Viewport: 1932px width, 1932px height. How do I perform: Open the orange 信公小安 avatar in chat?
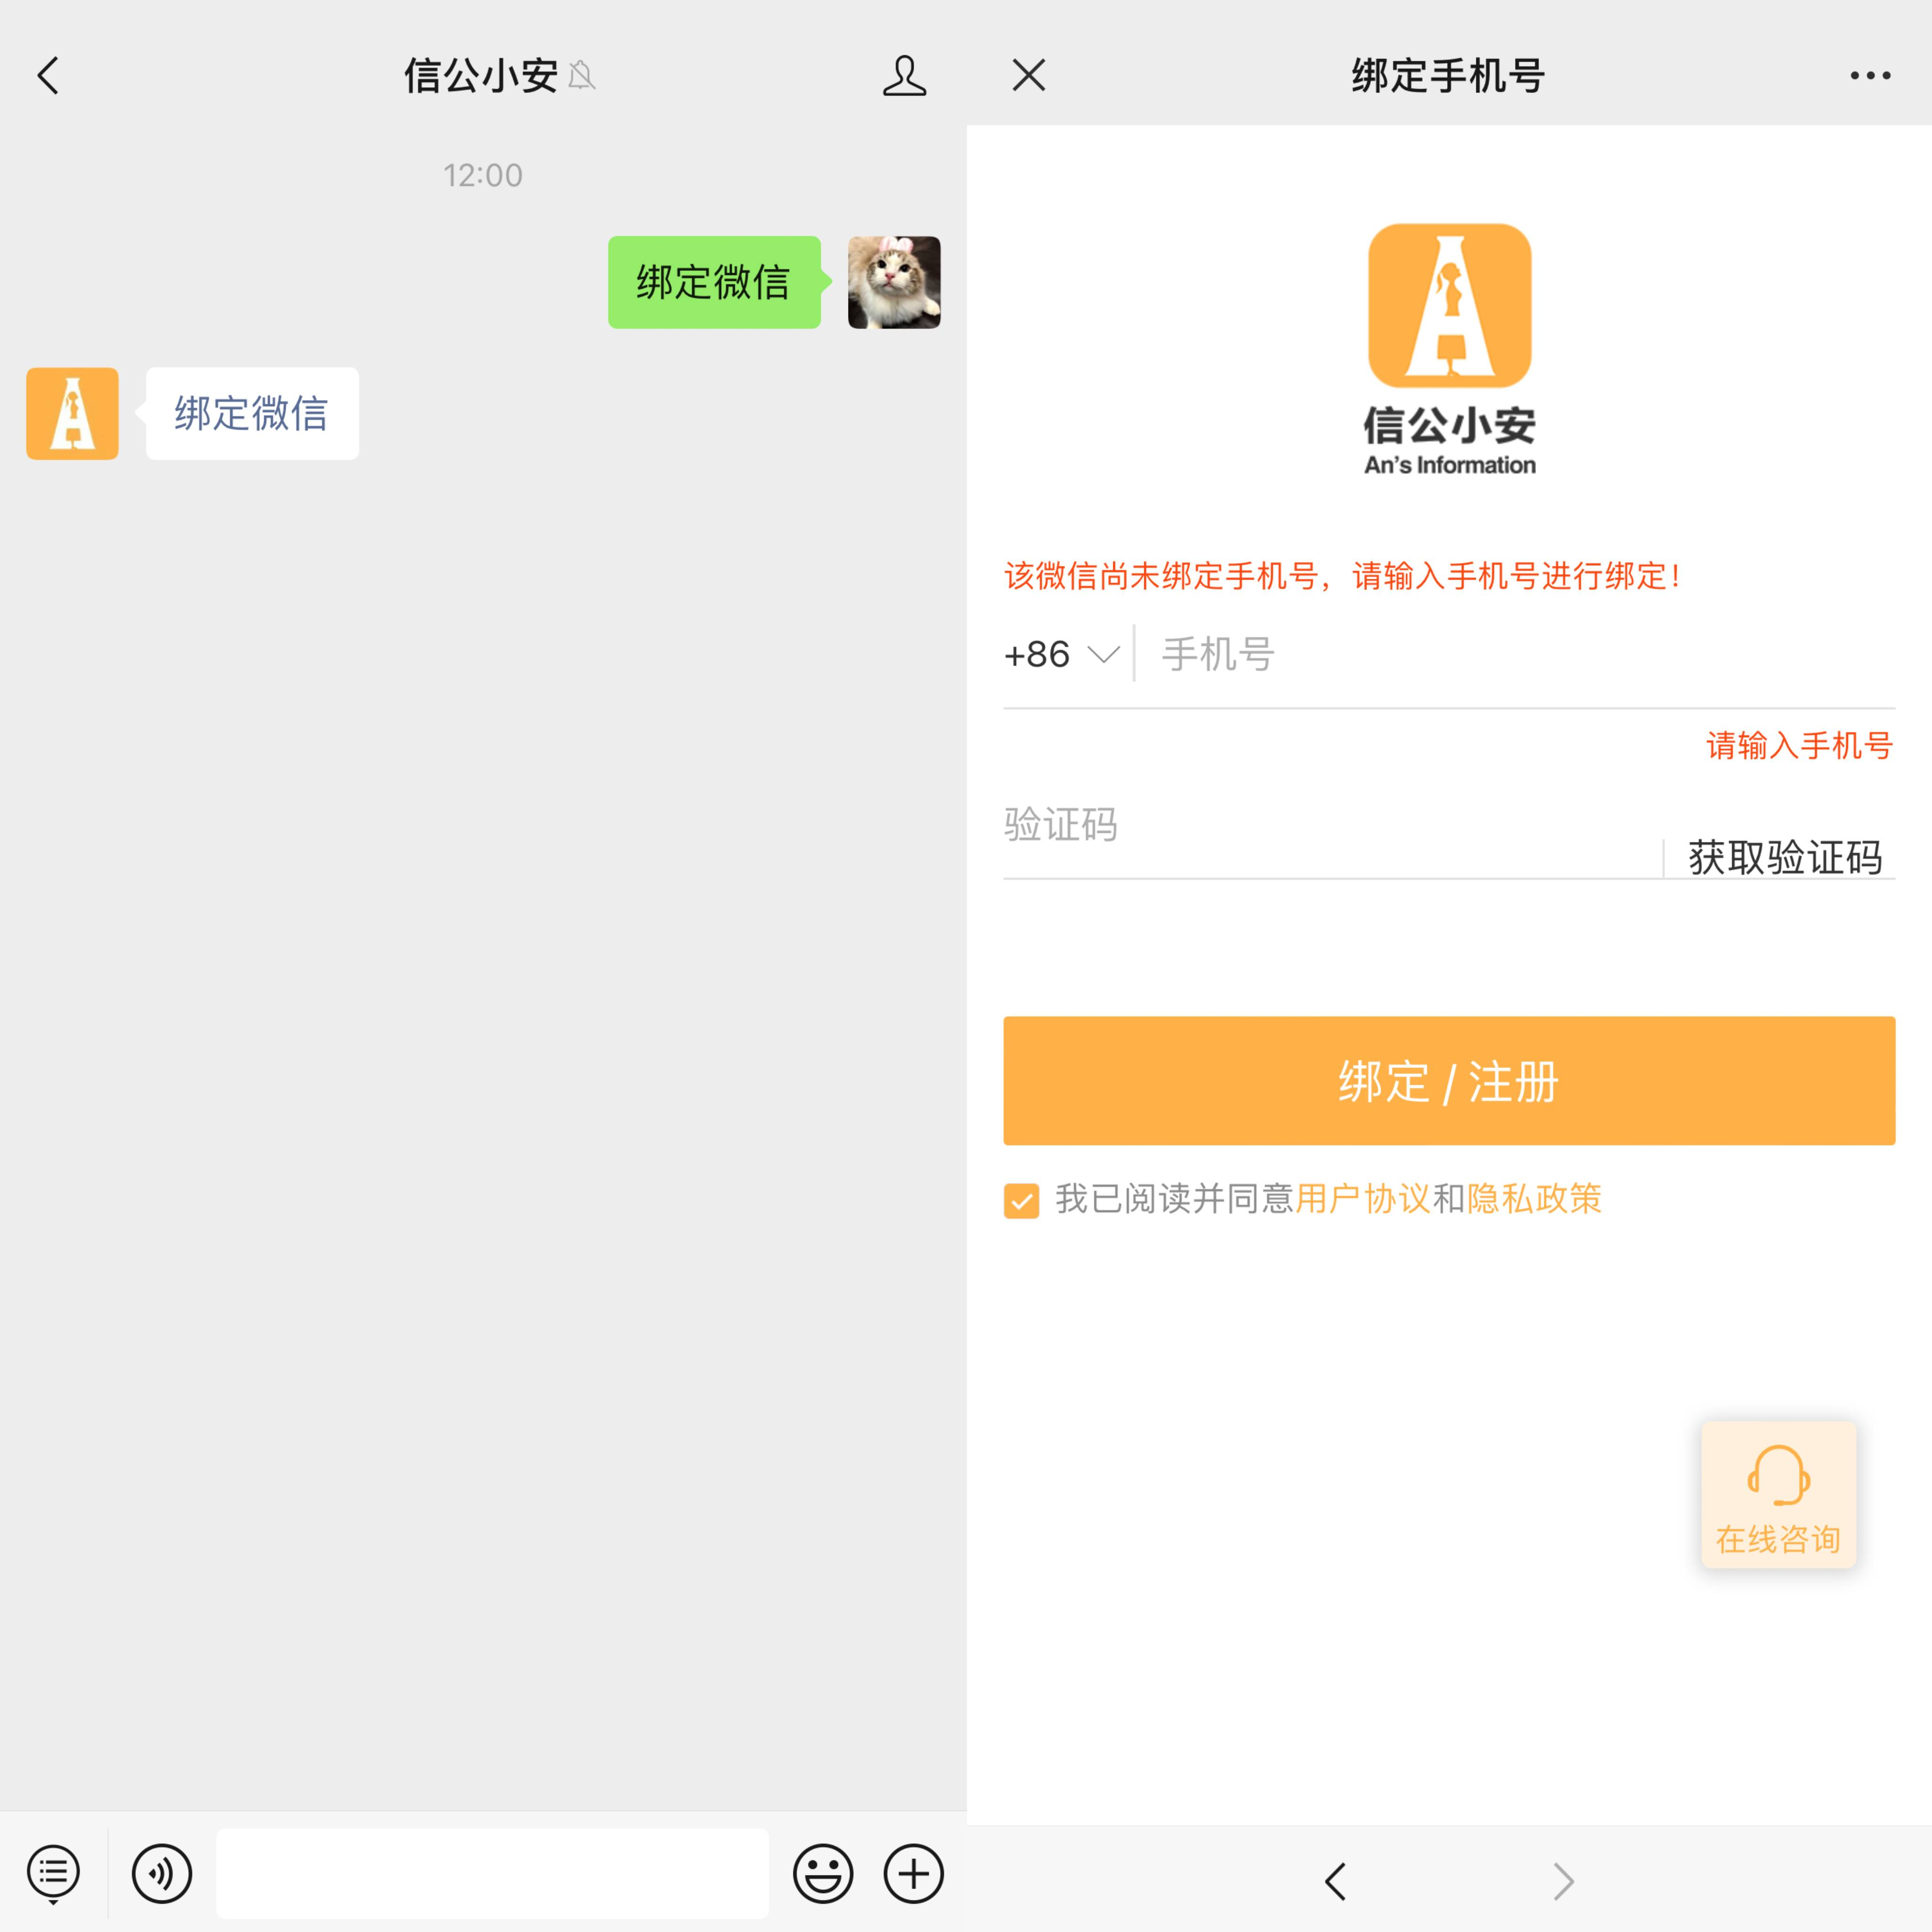point(72,413)
